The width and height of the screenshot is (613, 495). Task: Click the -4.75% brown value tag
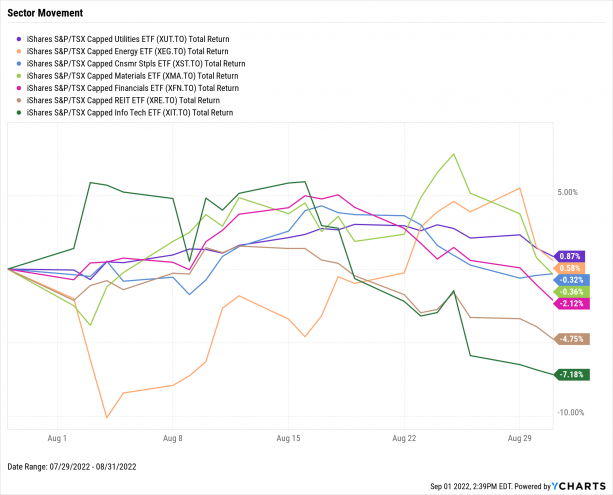(x=573, y=339)
